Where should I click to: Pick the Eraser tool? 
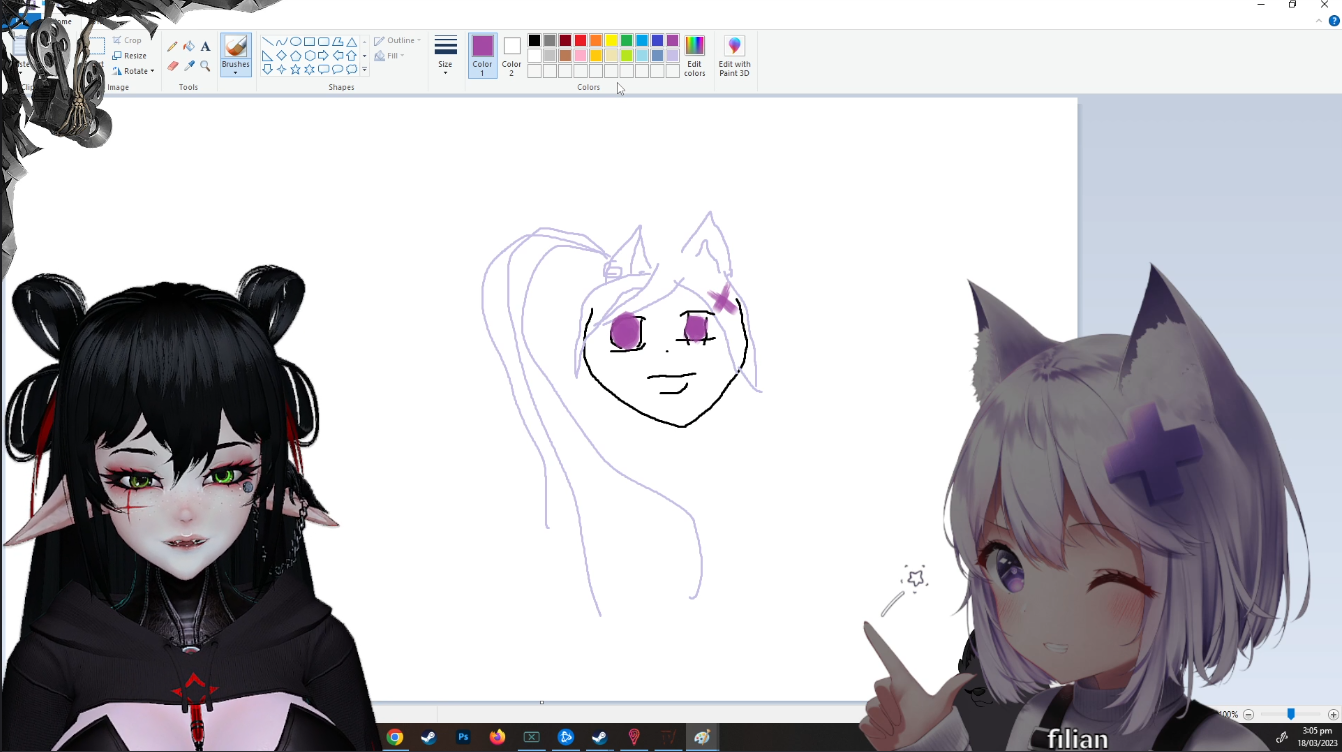coord(172,66)
